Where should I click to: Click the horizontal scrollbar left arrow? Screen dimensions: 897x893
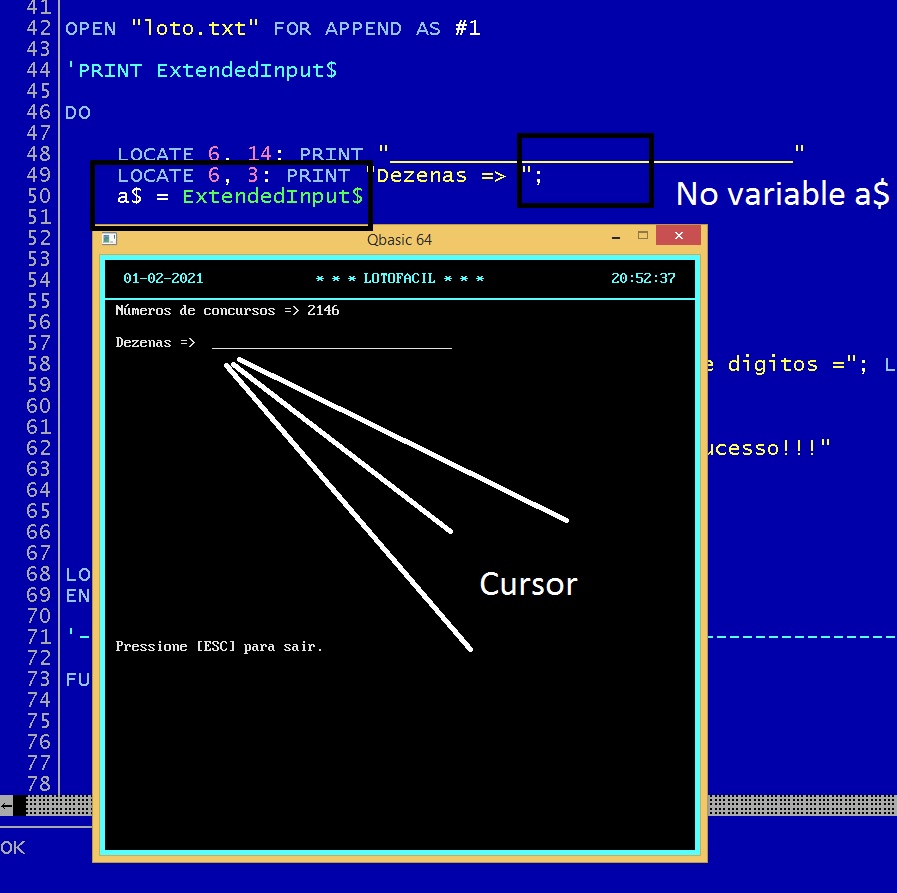click(6, 805)
